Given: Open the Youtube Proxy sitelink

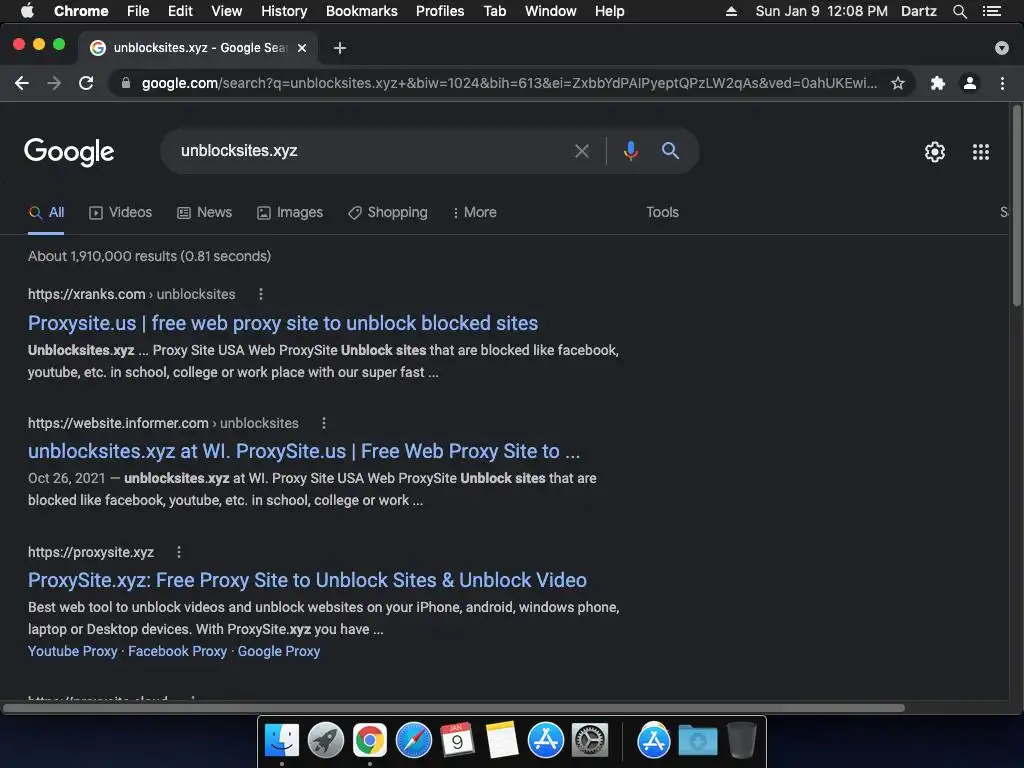Looking at the screenshot, I should tap(72, 651).
